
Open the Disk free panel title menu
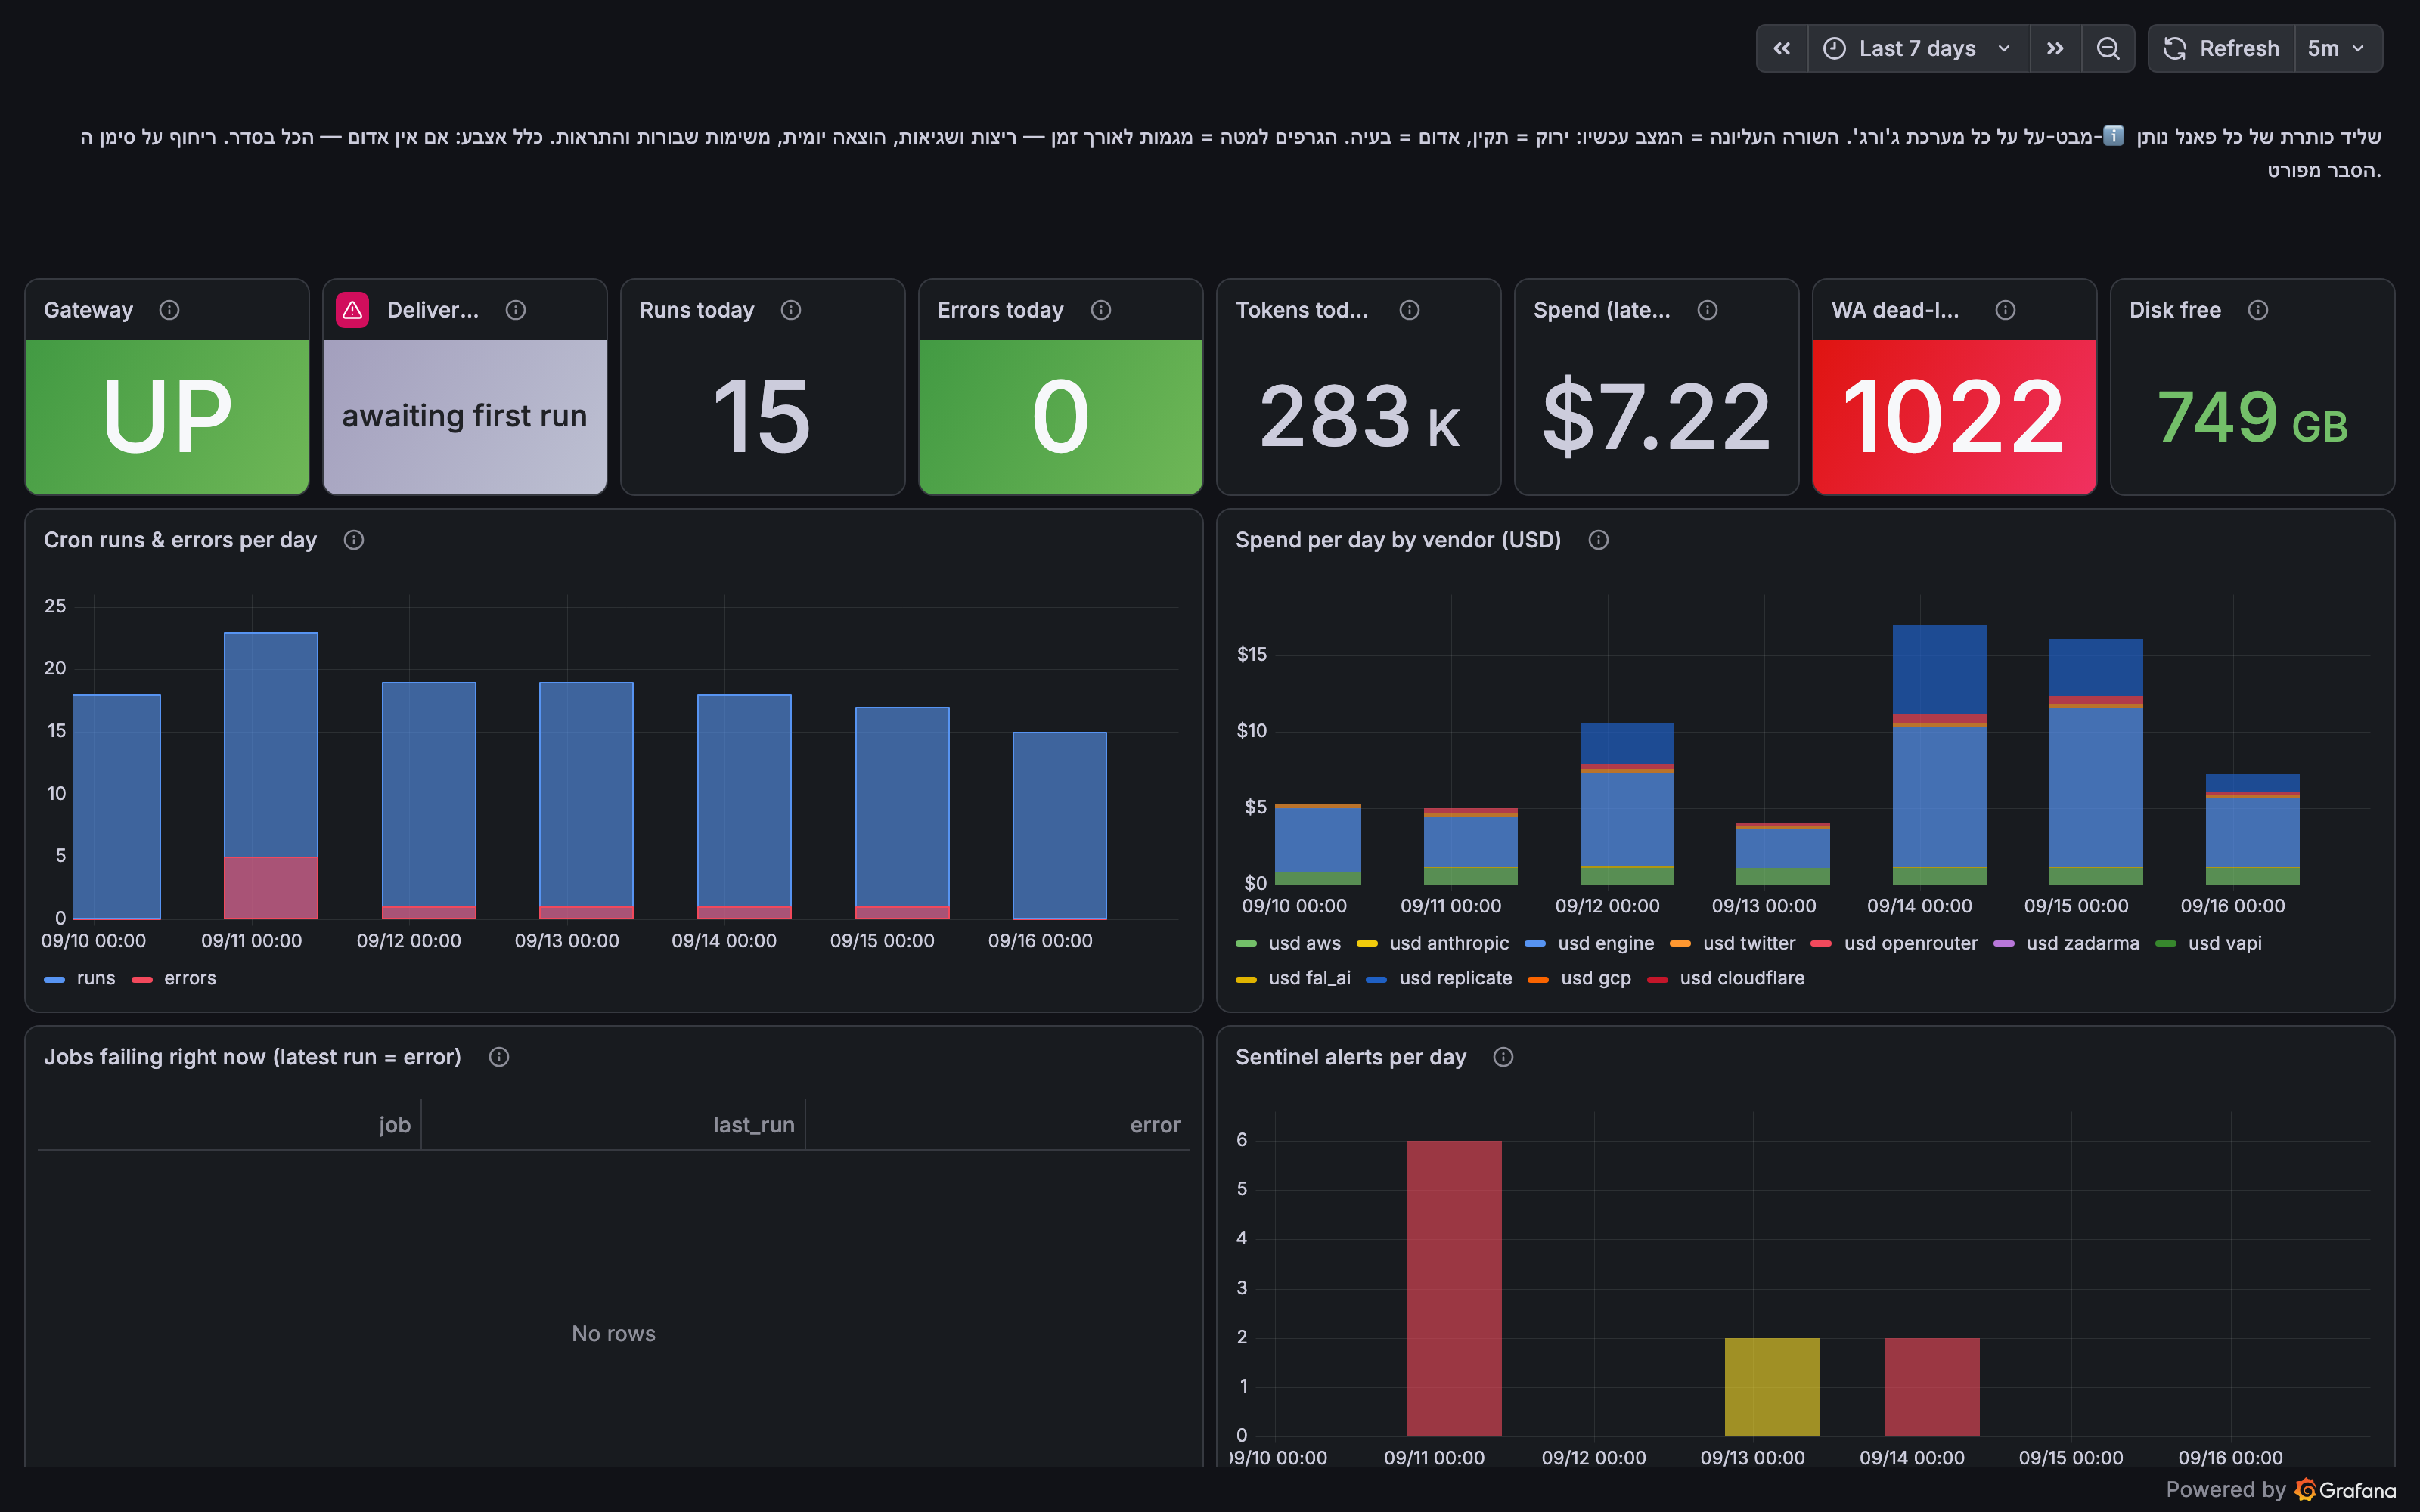pos(2175,310)
